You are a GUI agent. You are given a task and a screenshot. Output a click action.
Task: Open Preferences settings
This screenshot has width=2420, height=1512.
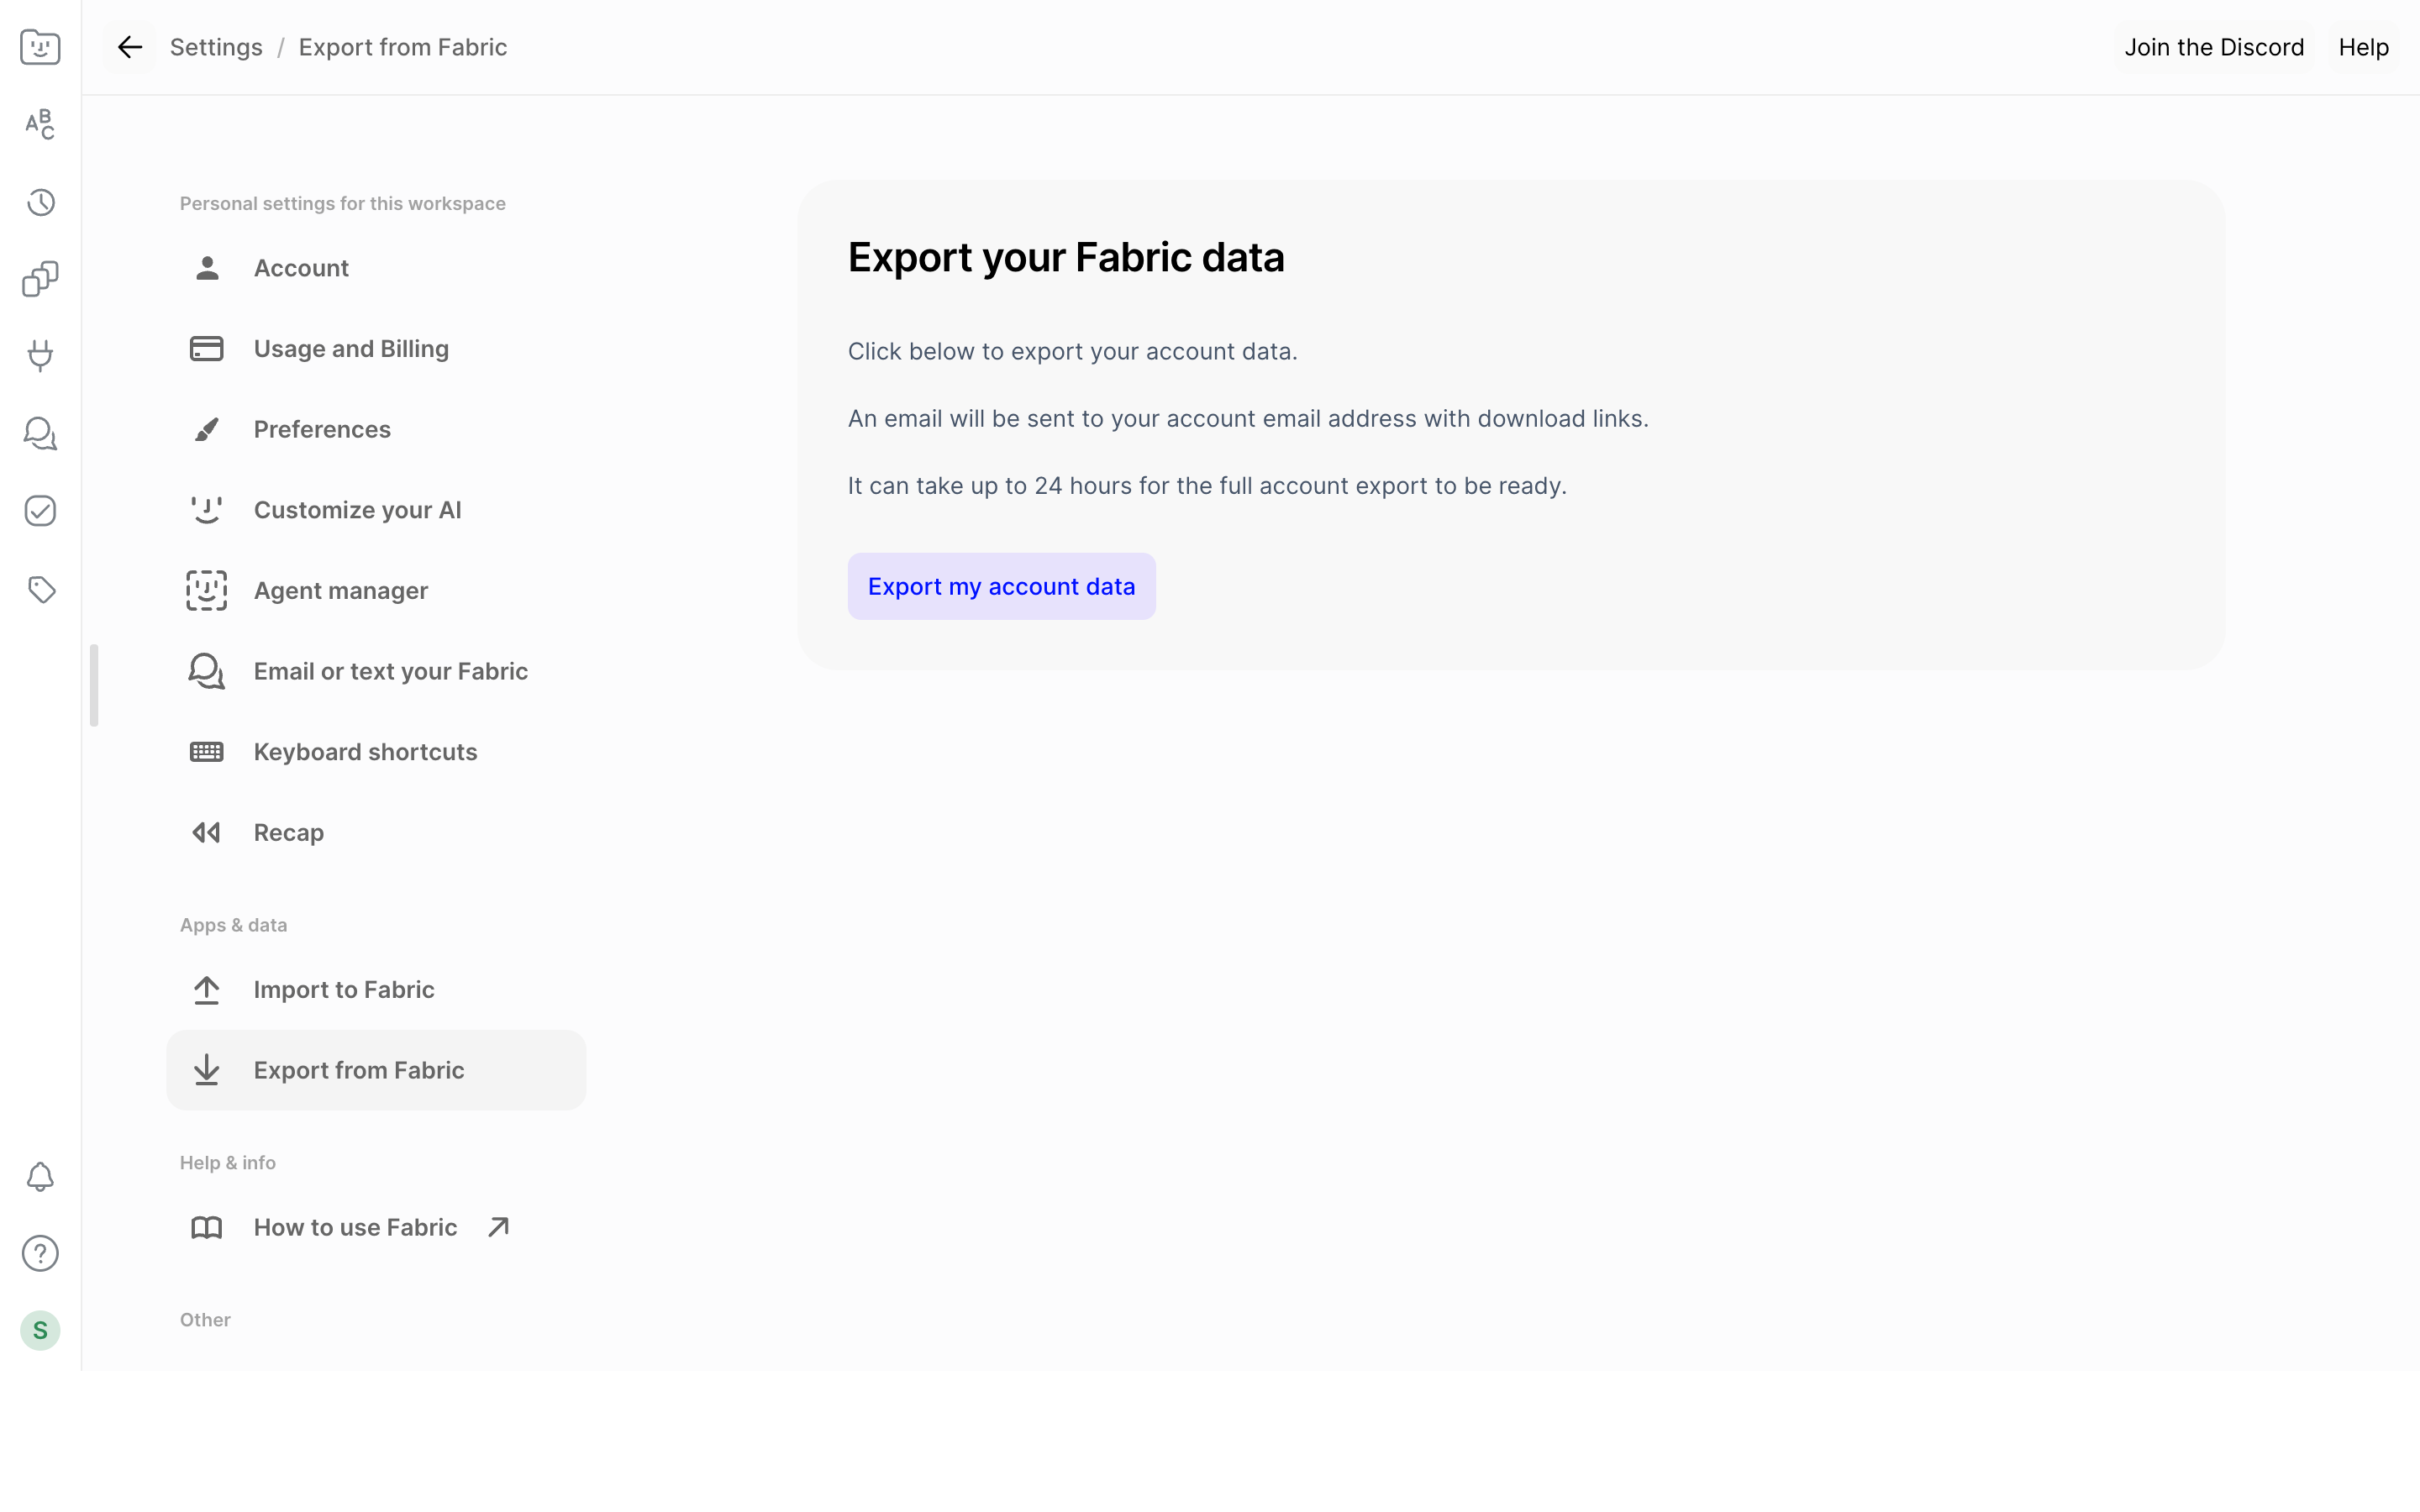tap(376, 429)
